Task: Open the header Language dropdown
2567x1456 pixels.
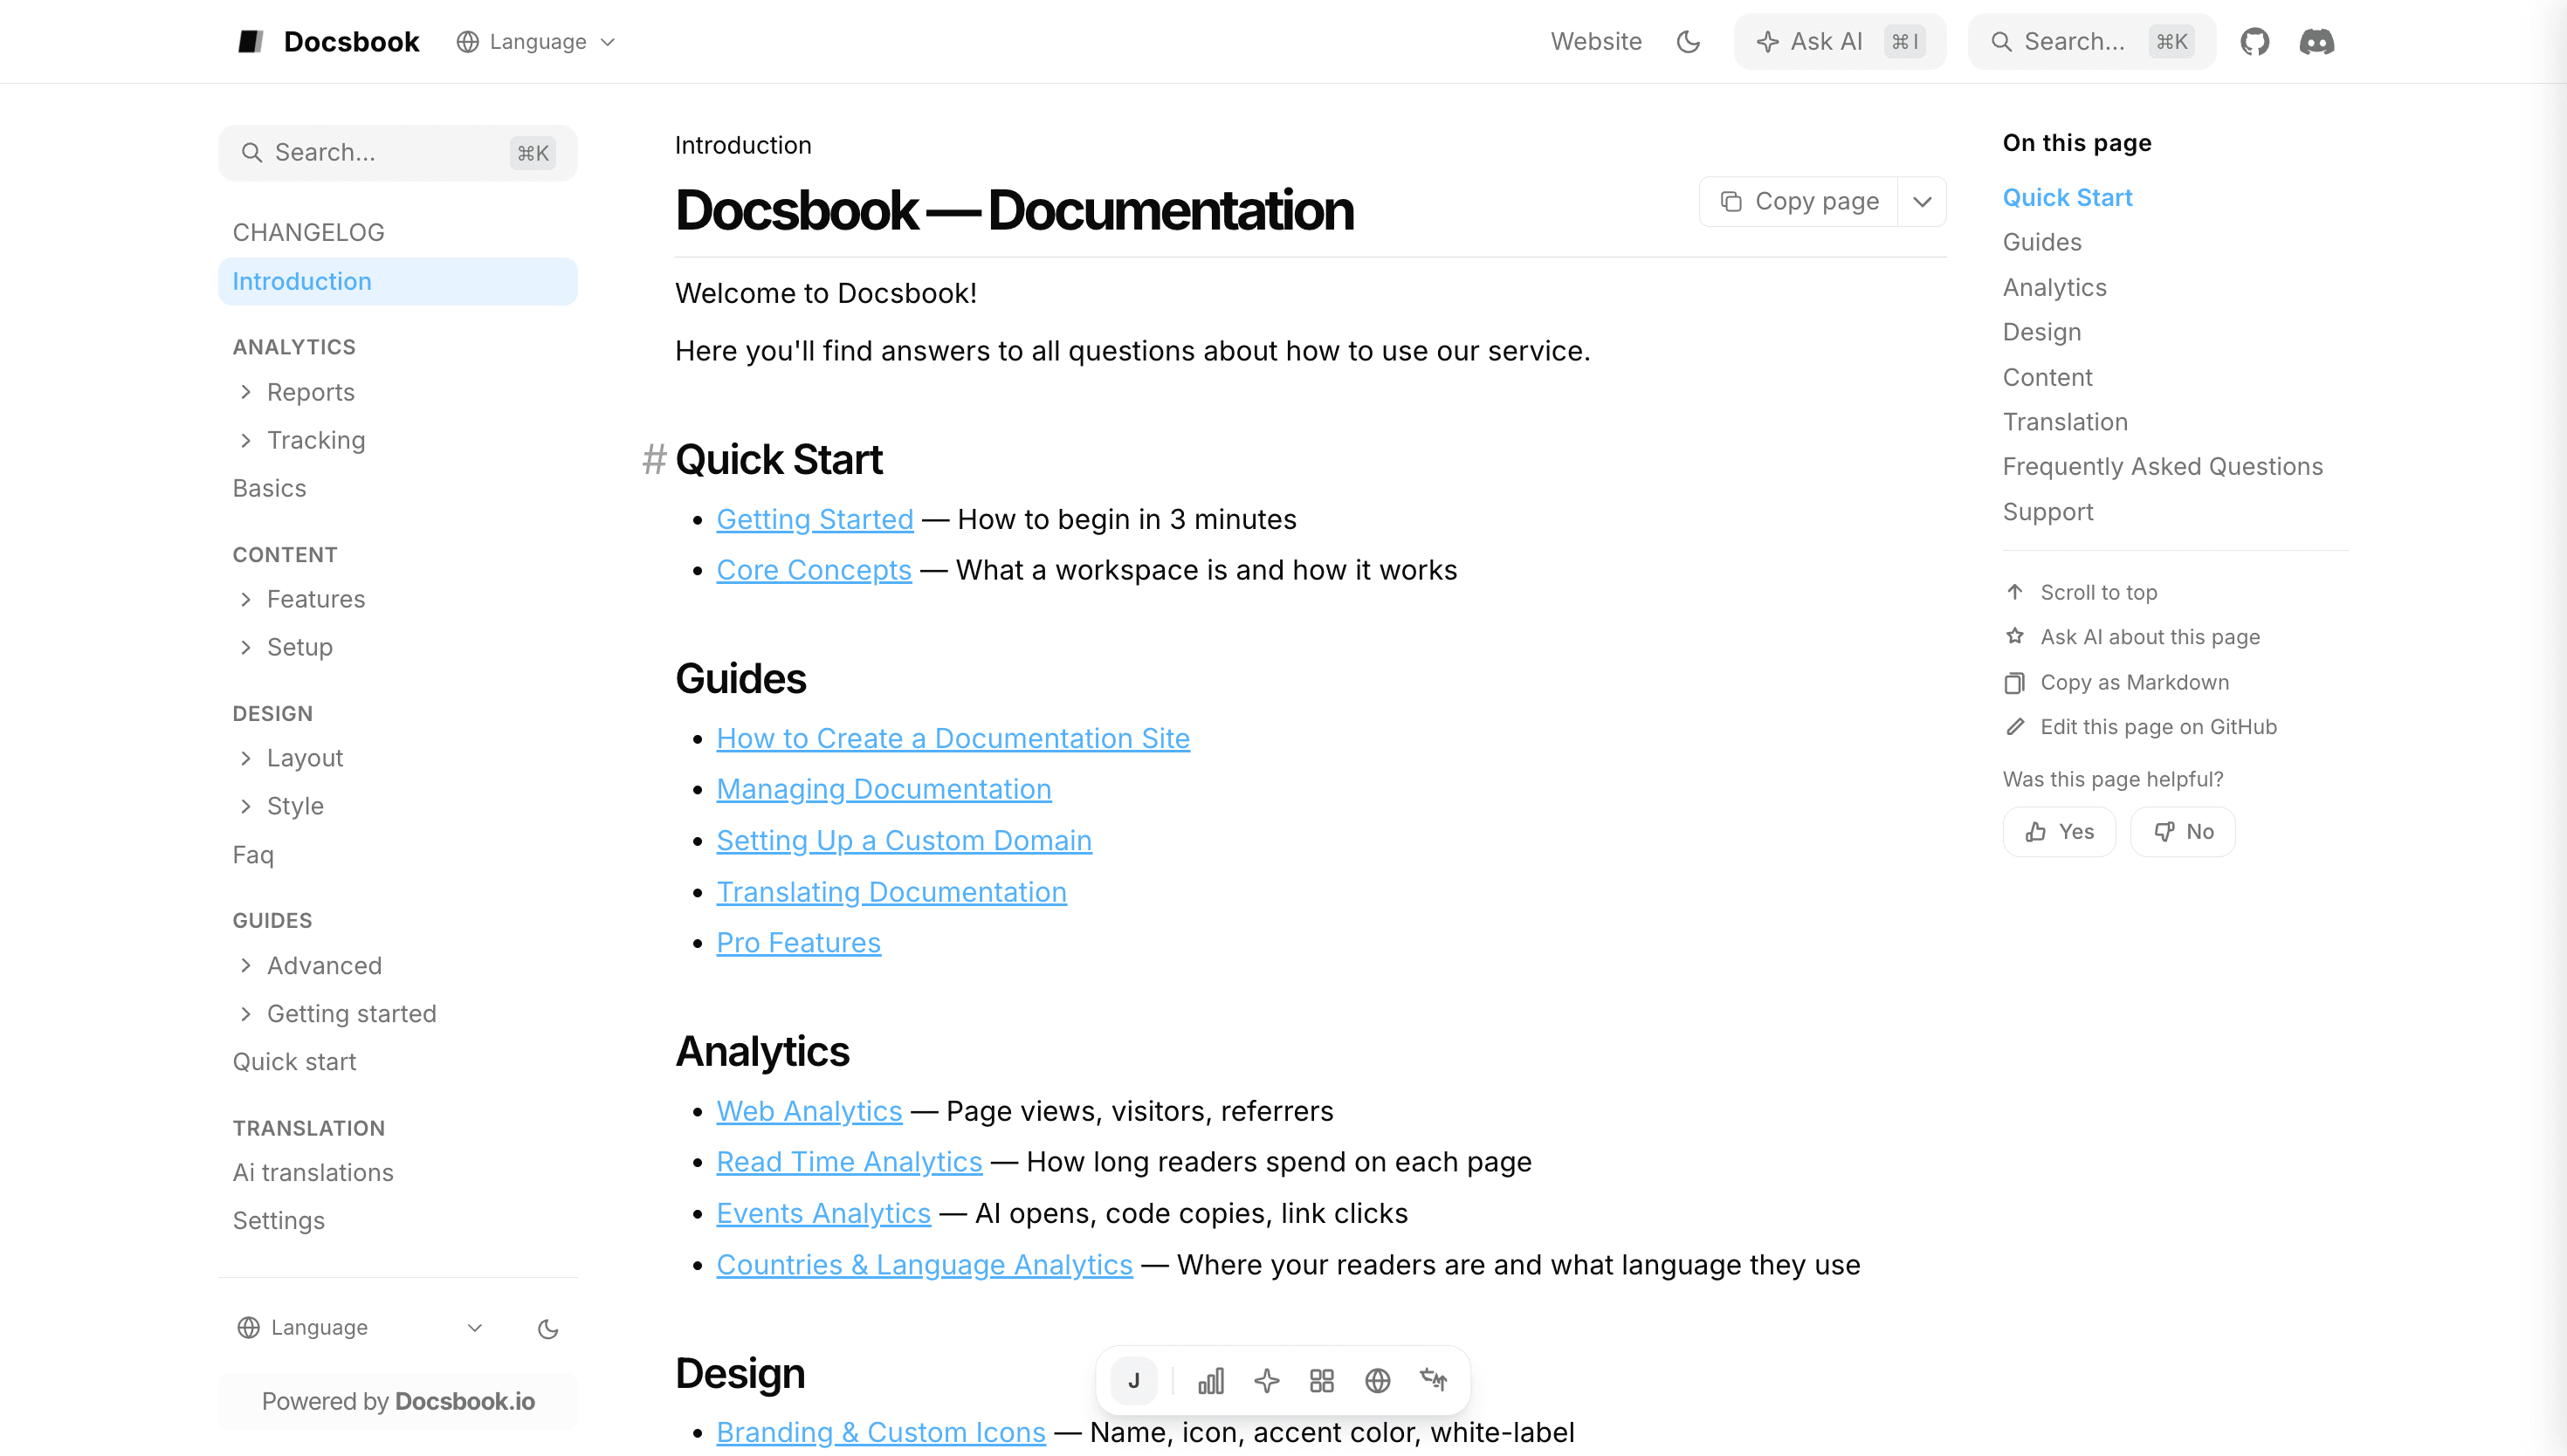Action: click(x=536, y=42)
